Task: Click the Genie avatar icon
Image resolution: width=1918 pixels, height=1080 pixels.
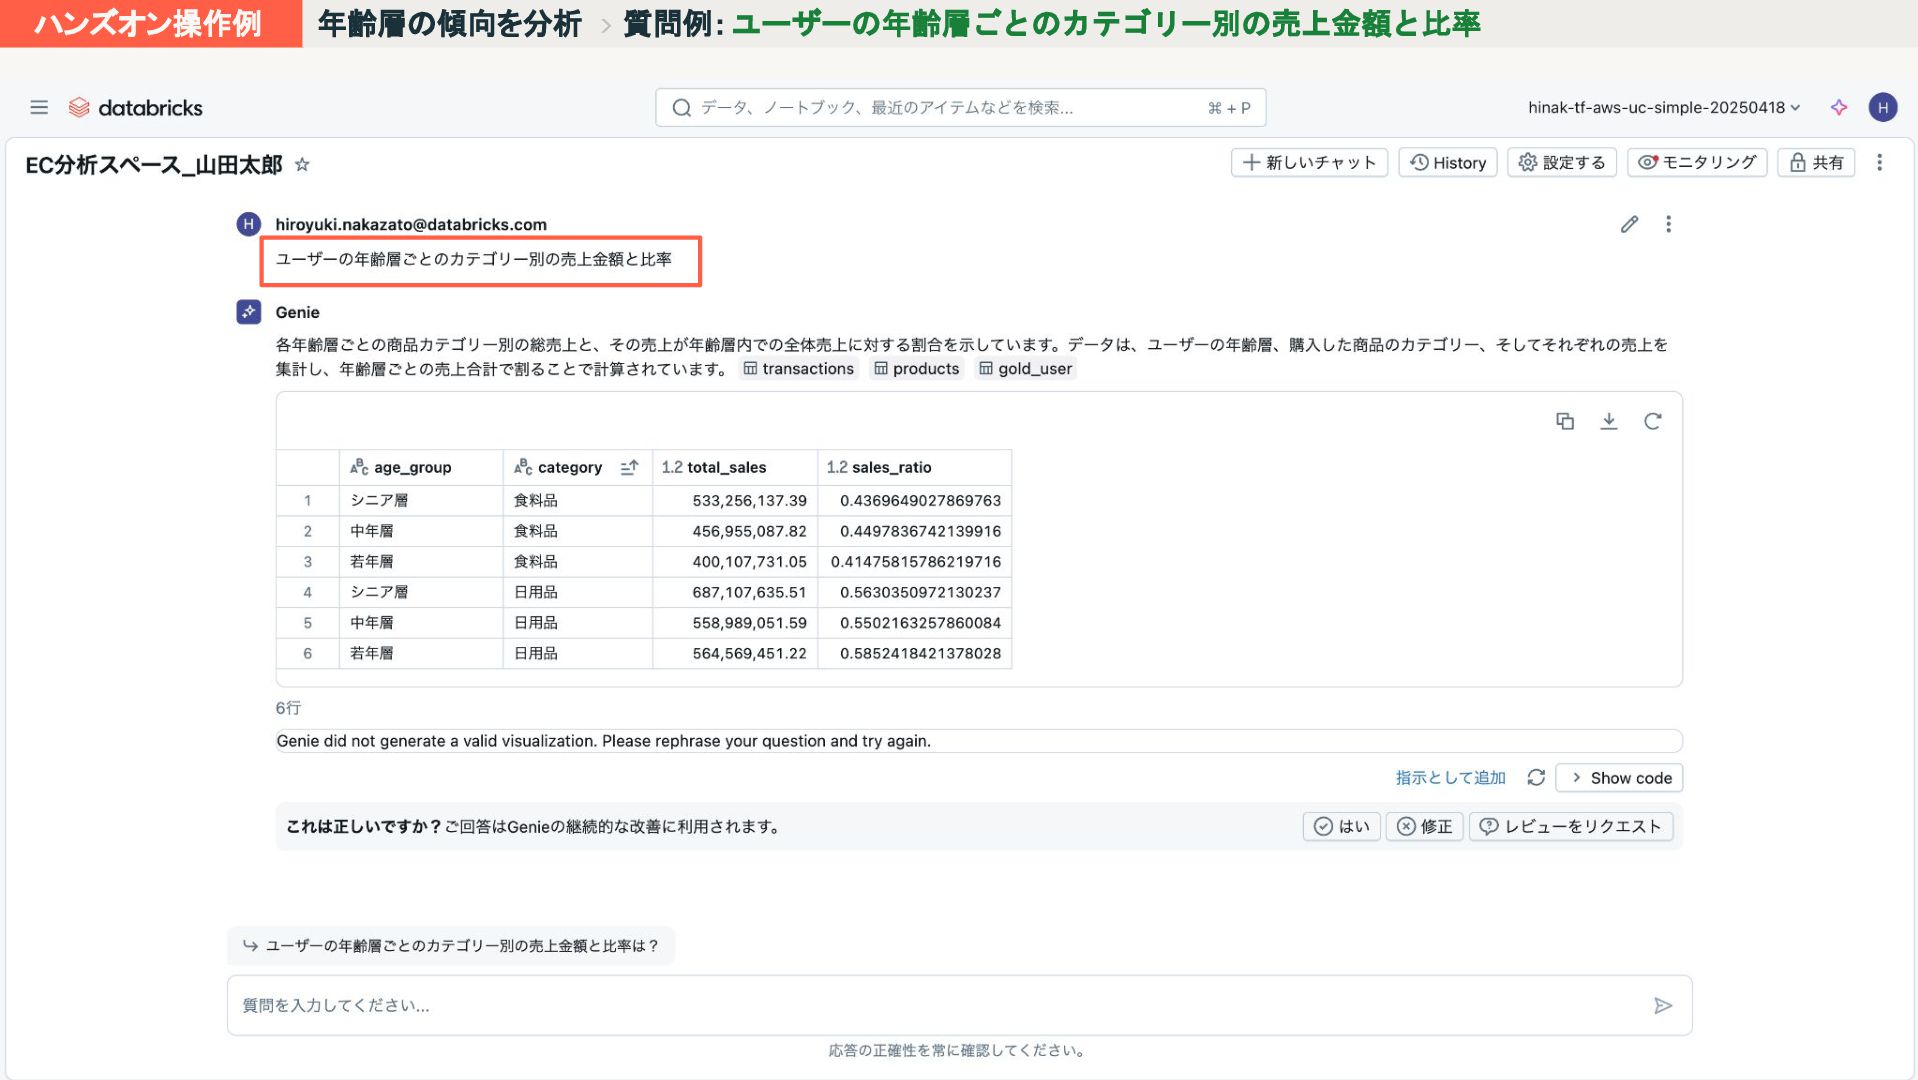Action: (248, 312)
